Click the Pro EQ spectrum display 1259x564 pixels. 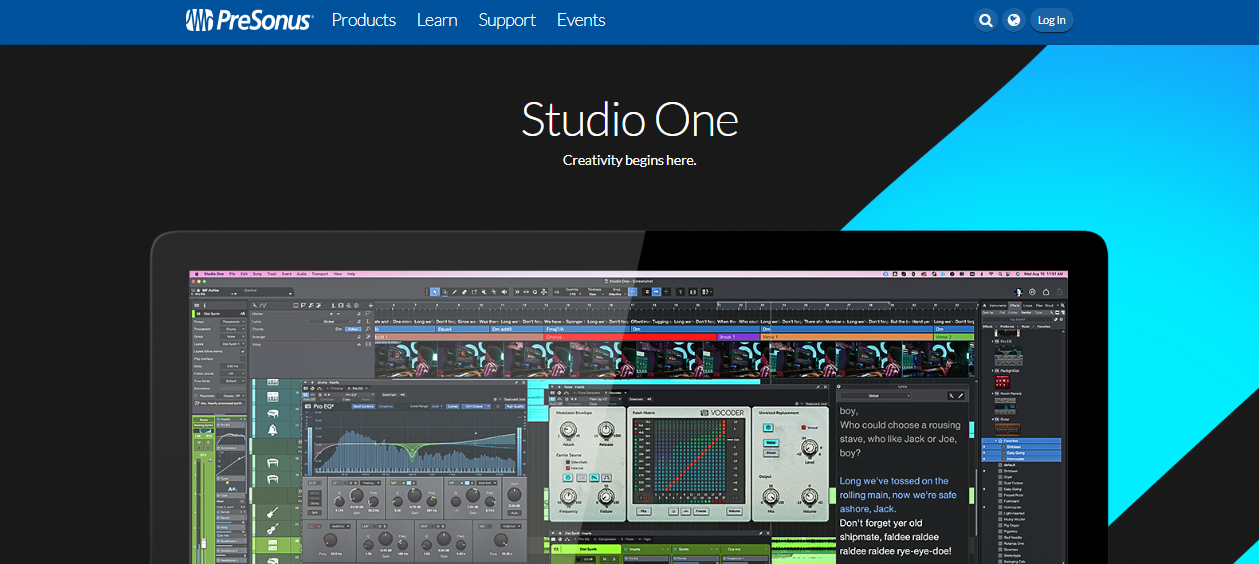point(413,443)
